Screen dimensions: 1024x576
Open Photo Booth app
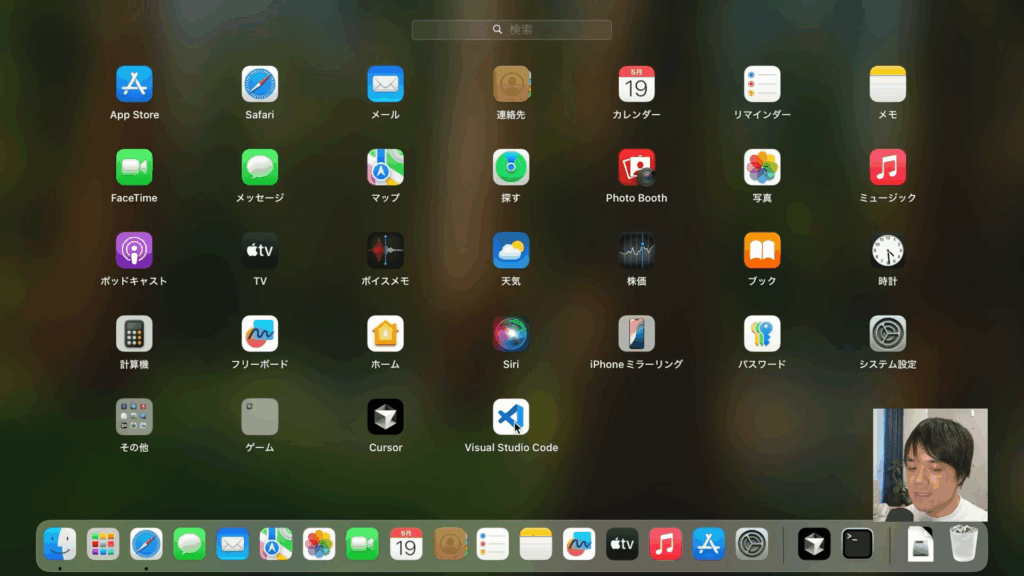636,167
